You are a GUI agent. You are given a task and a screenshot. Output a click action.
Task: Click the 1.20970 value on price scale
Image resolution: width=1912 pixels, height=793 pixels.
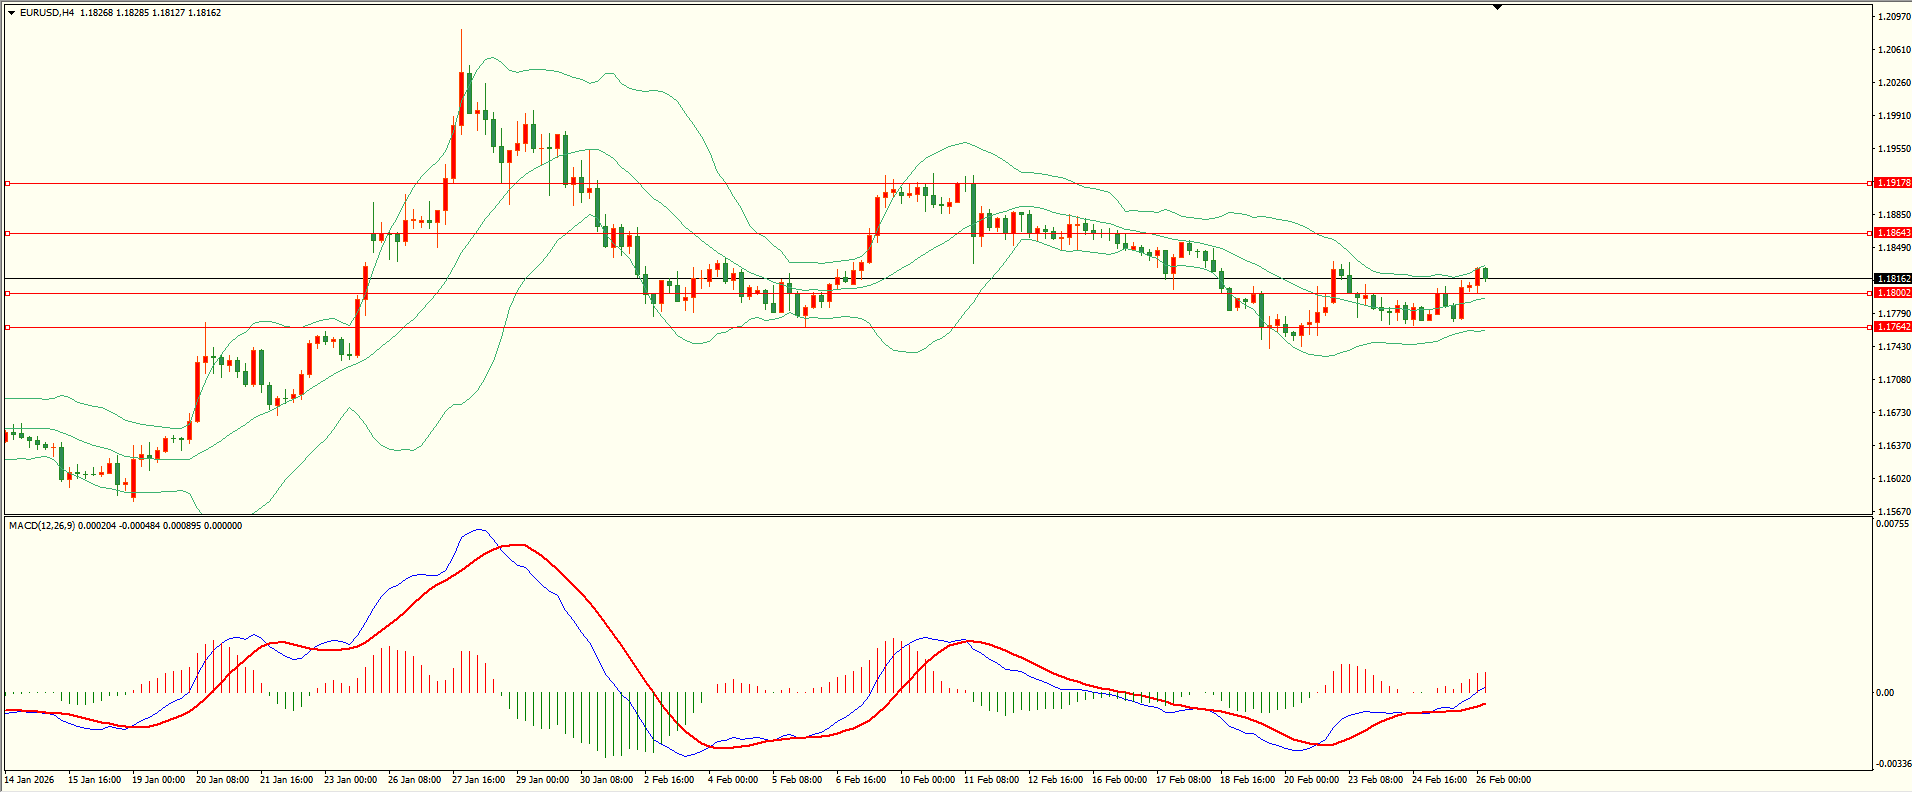(x=1894, y=17)
